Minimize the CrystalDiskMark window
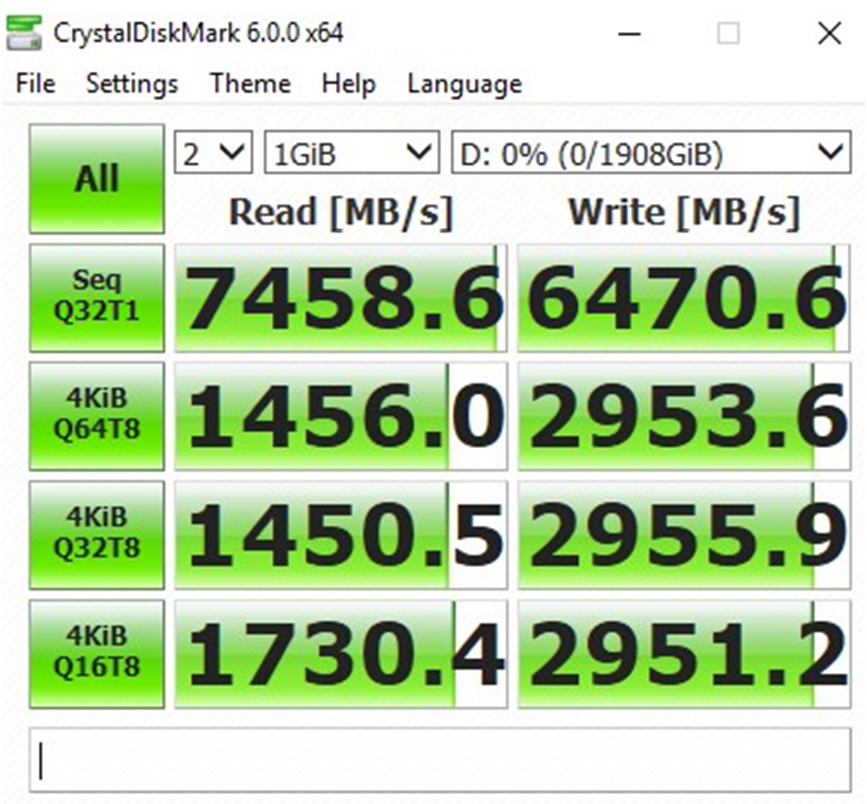867x804 pixels. [x=629, y=34]
